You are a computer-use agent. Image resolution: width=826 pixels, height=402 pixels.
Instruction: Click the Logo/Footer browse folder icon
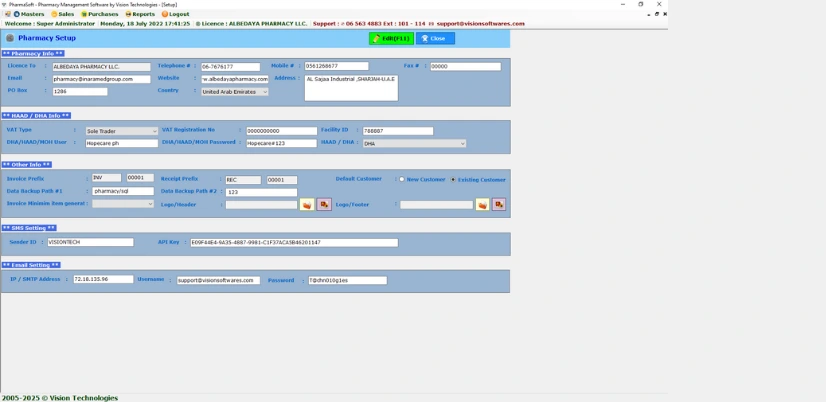(482, 205)
